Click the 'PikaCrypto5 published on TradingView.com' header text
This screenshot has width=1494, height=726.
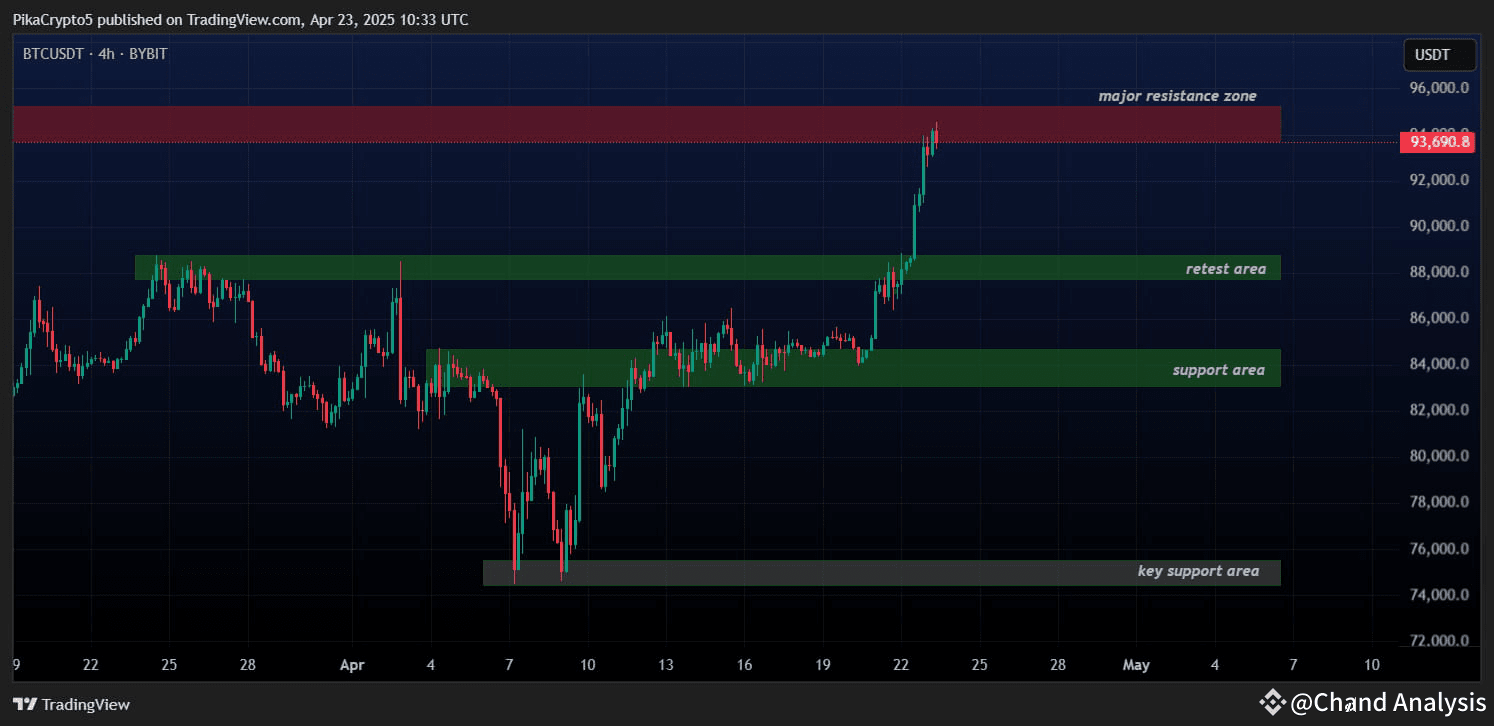click(156, 19)
